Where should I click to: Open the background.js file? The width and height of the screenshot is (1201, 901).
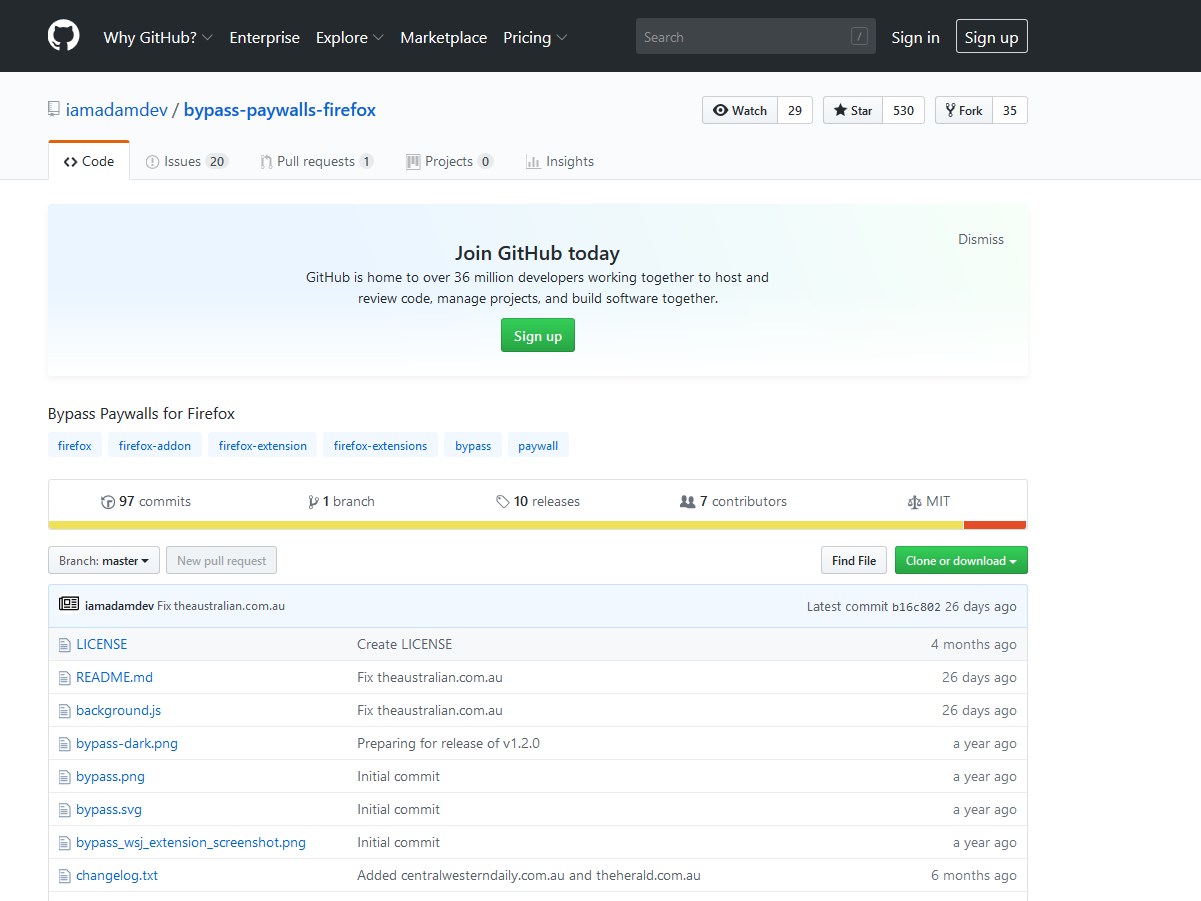118,710
